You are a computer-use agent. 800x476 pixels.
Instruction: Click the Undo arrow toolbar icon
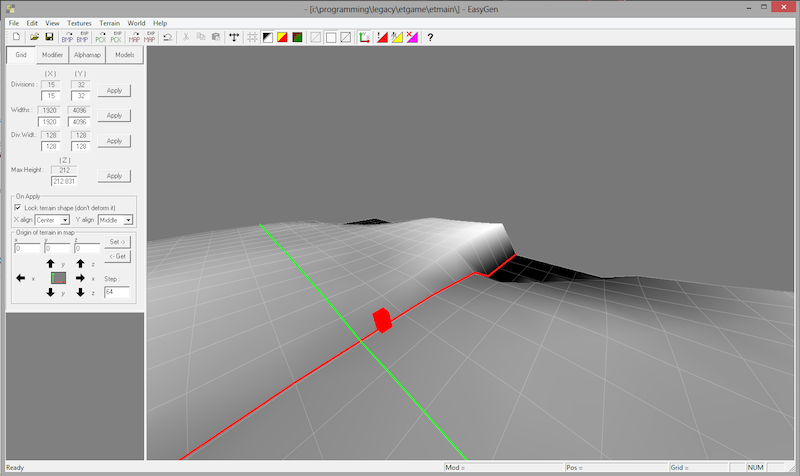(x=167, y=37)
